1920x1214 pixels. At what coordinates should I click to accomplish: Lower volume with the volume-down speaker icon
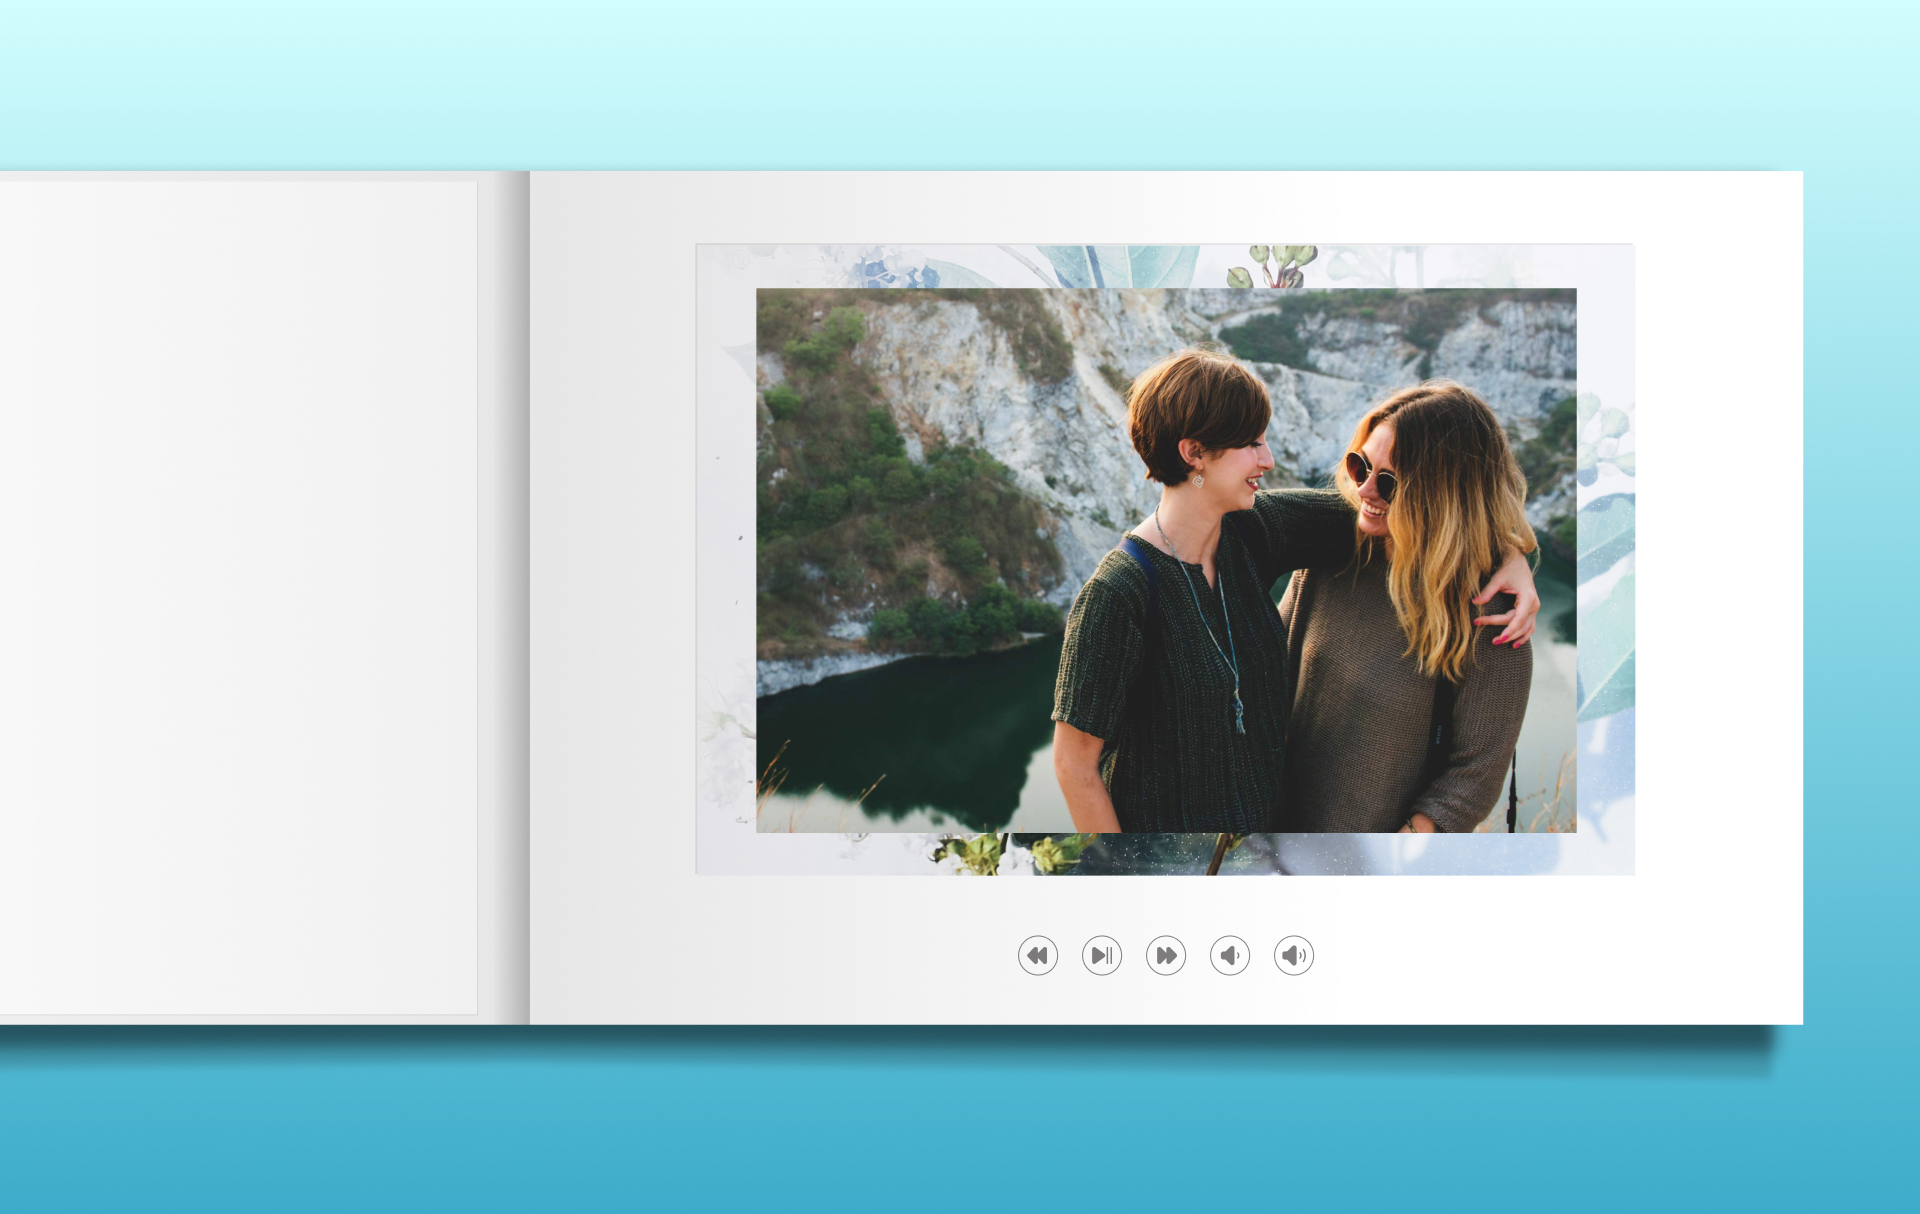pyautogui.click(x=1230, y=955)
